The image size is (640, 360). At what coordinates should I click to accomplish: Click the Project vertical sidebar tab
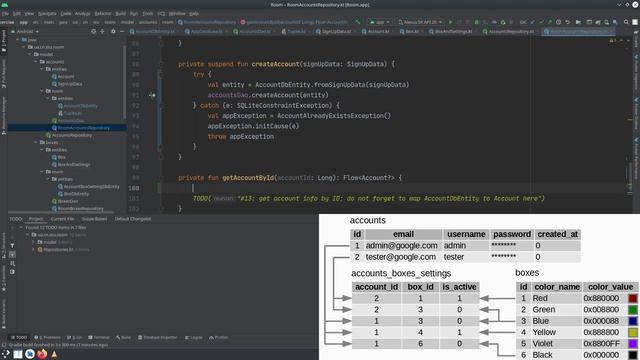4,41
